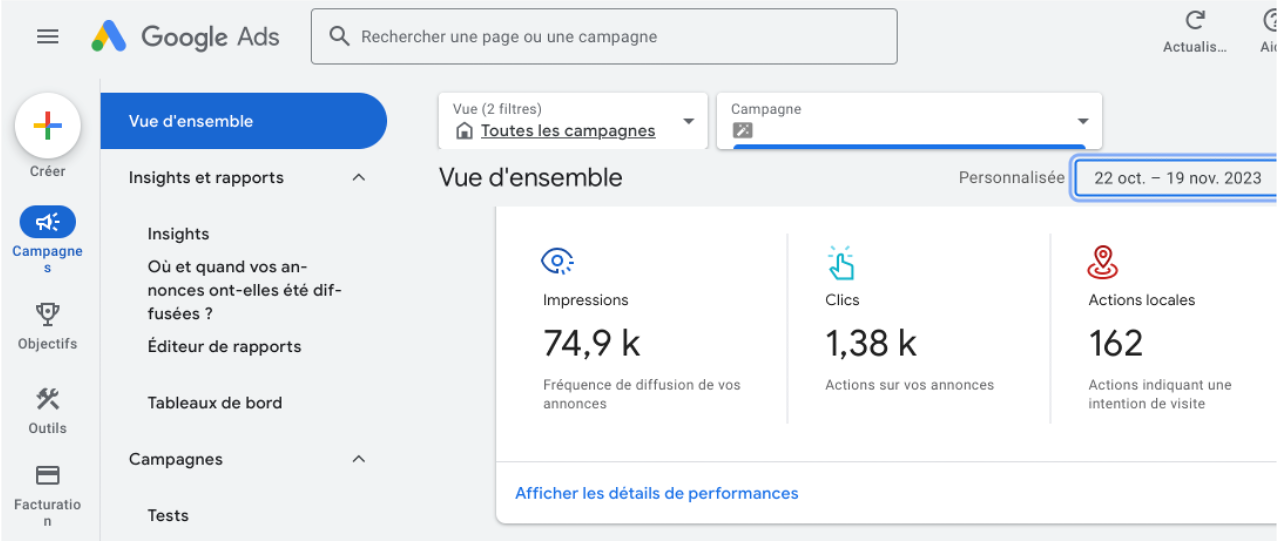Open the Facturation card icon

click(47, 475)
